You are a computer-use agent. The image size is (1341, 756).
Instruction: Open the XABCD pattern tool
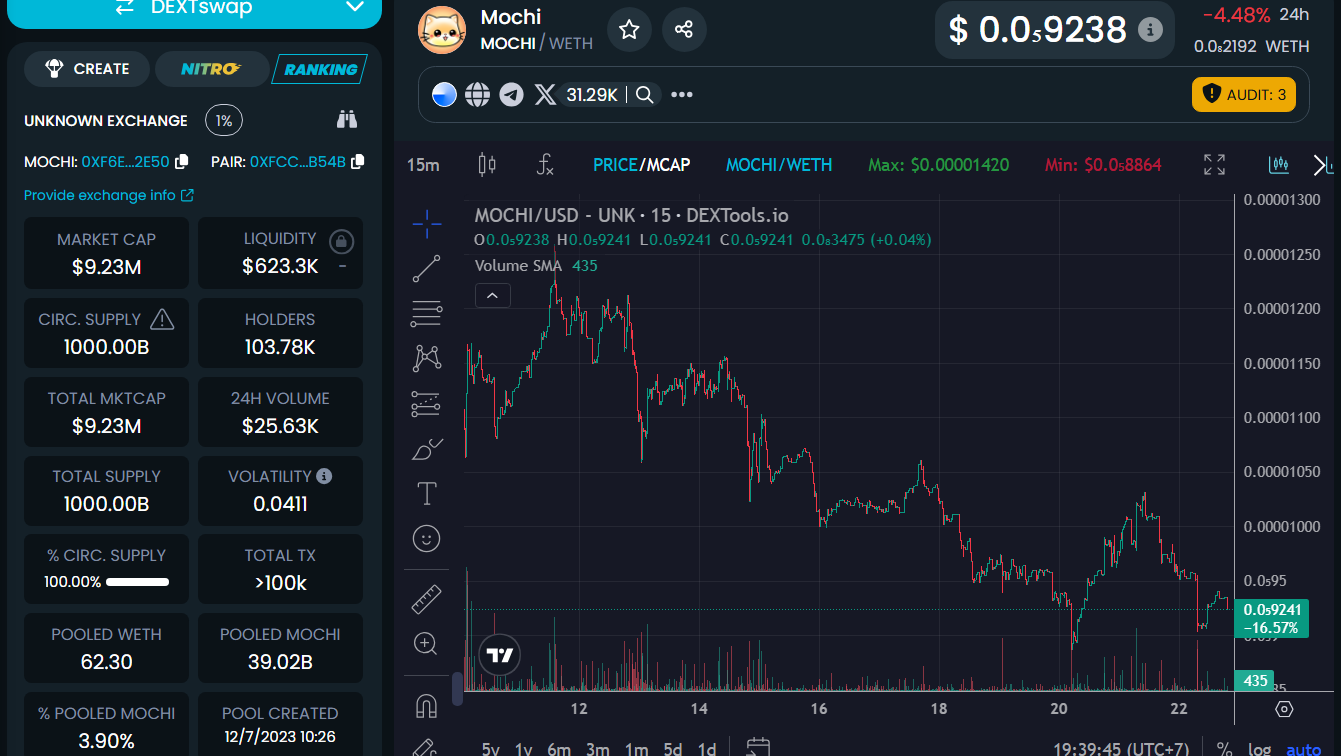click(x=426, y=357)
